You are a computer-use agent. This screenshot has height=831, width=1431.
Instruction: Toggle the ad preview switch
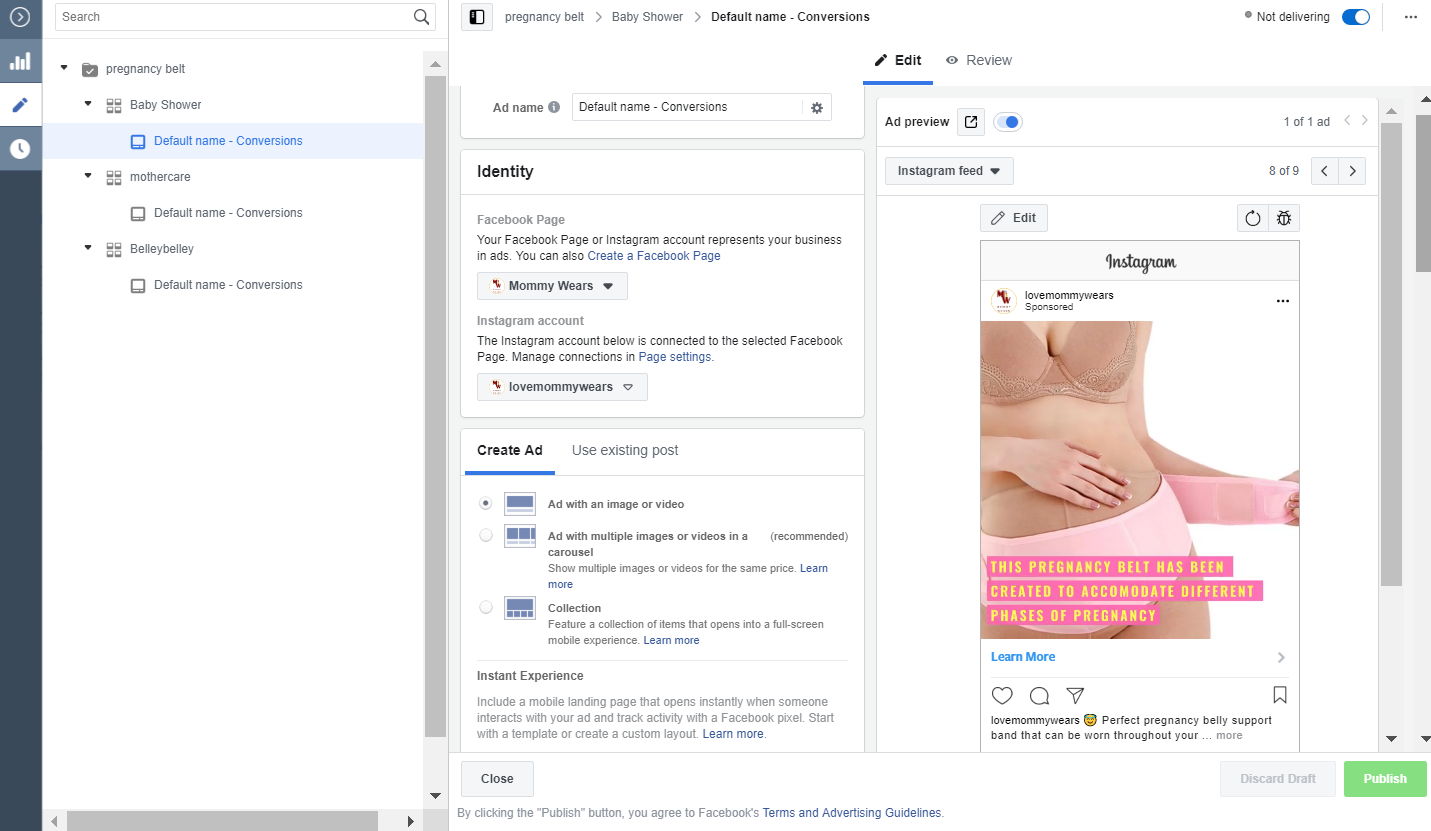pyautogui.click(x=1008, y=122)
